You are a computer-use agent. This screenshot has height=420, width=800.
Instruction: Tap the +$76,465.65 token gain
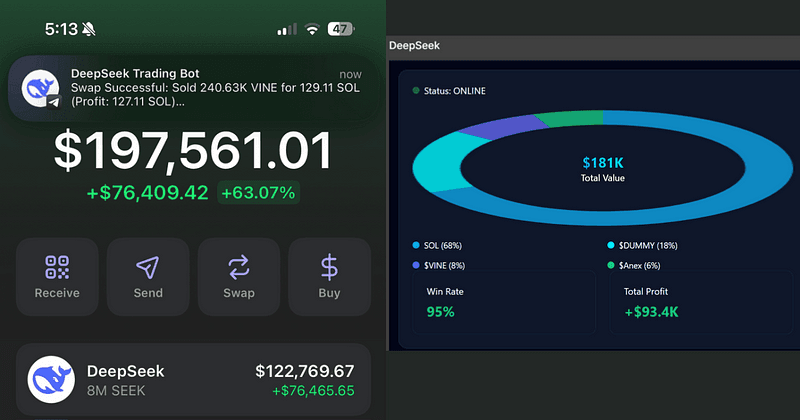pyautogui.click(x=313, y=391)
